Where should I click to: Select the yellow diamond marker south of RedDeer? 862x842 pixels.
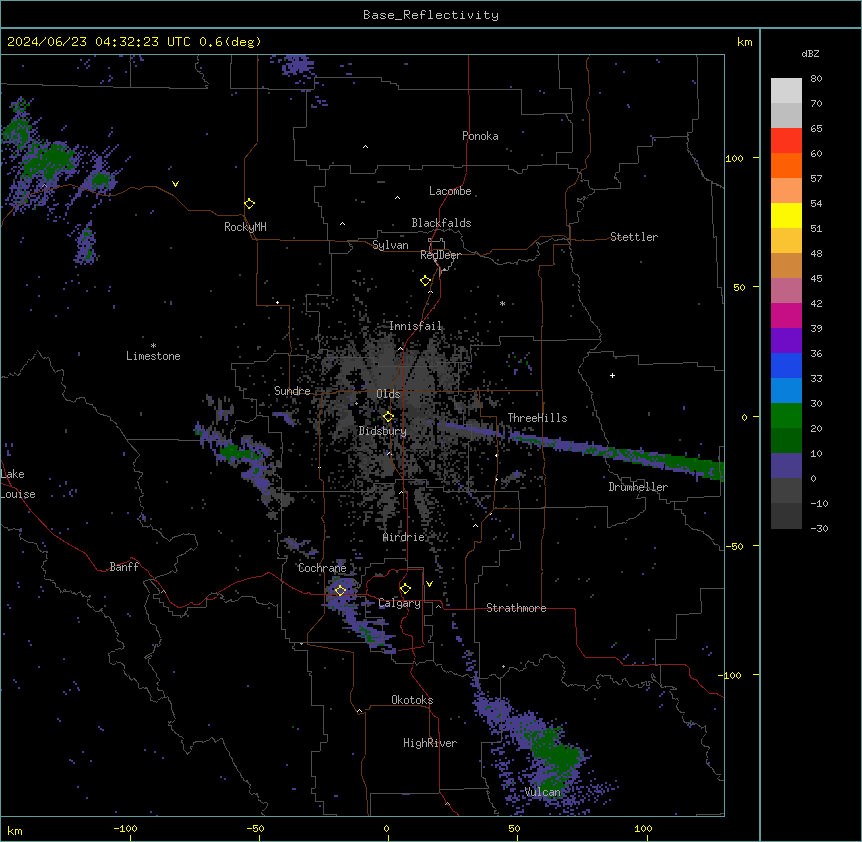click(x=426, y=281)
